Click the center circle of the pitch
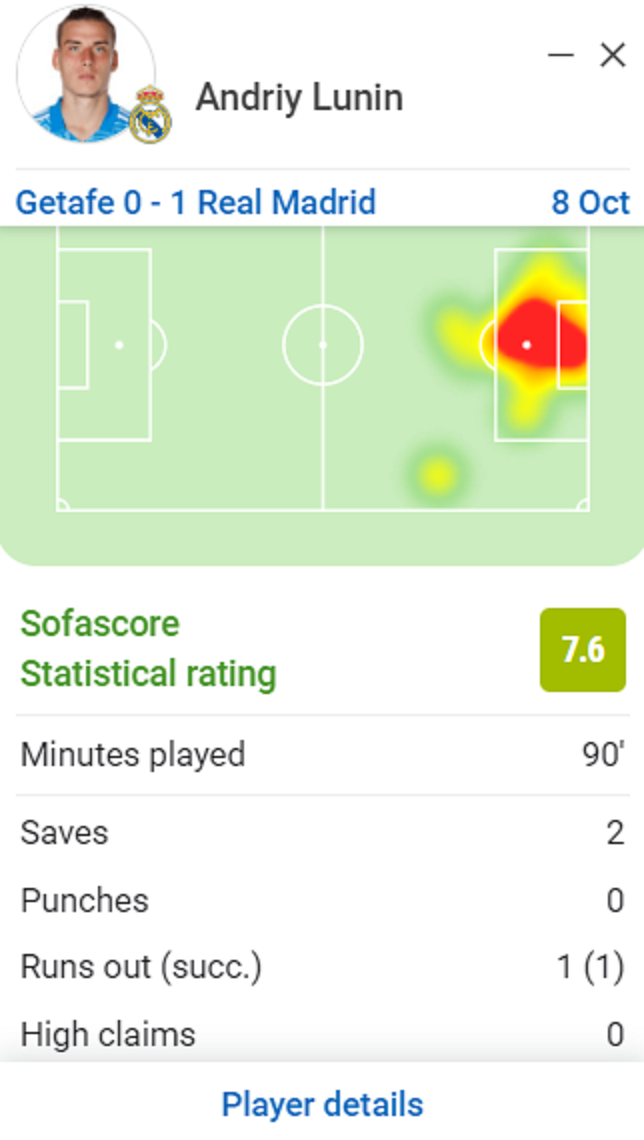The width and height of the screenshot is (644, 1140). (322, 345)
